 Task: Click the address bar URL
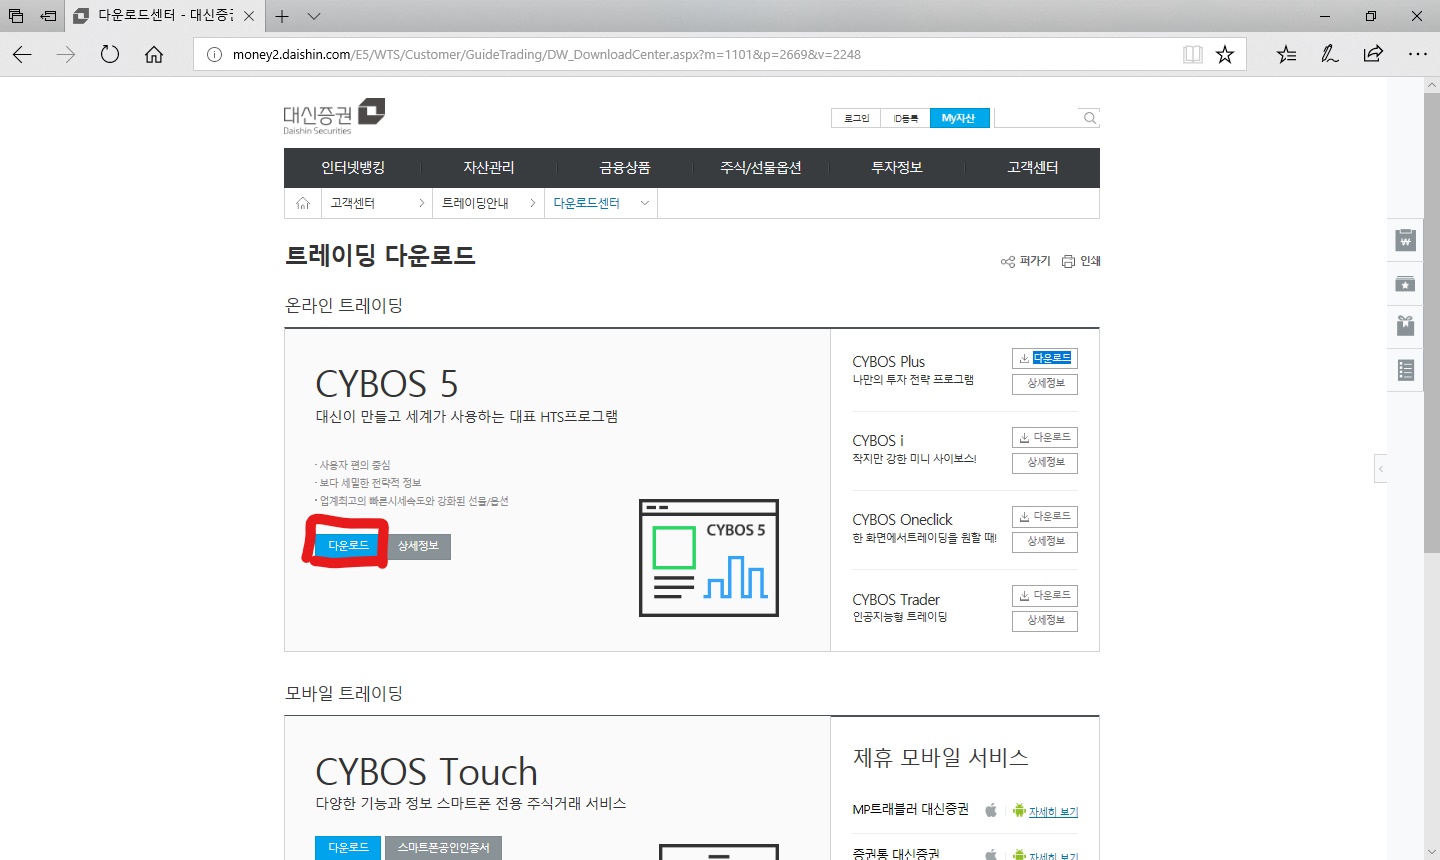[547, 54]
